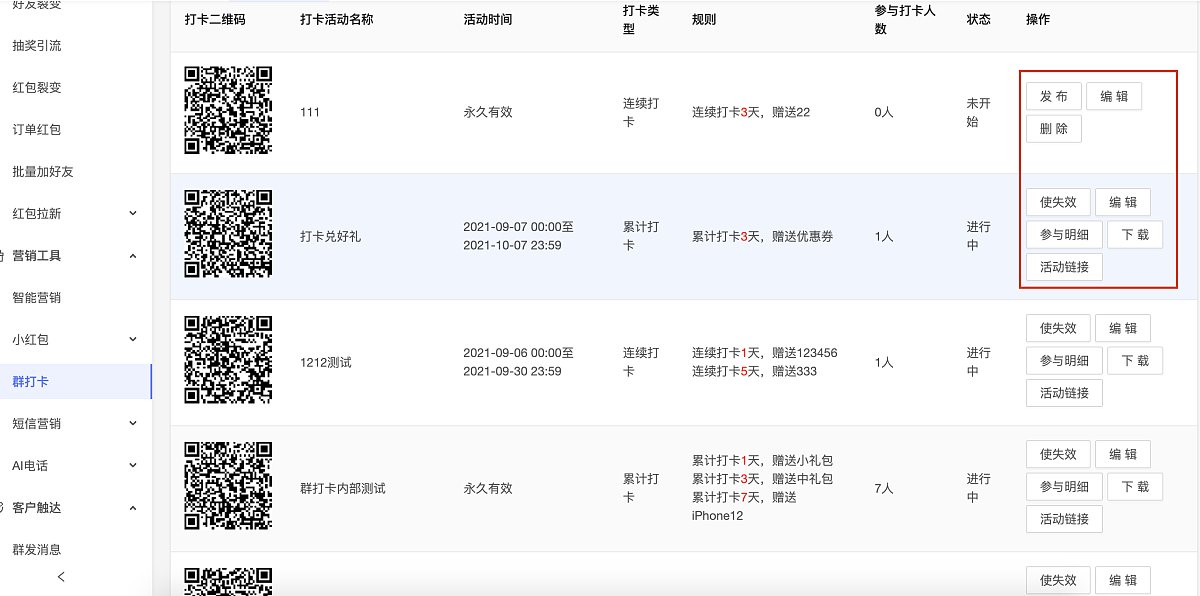Click 下载 for 1212测试
The width and height of the screenshot is (1200, 596).
coord(1135,361)
